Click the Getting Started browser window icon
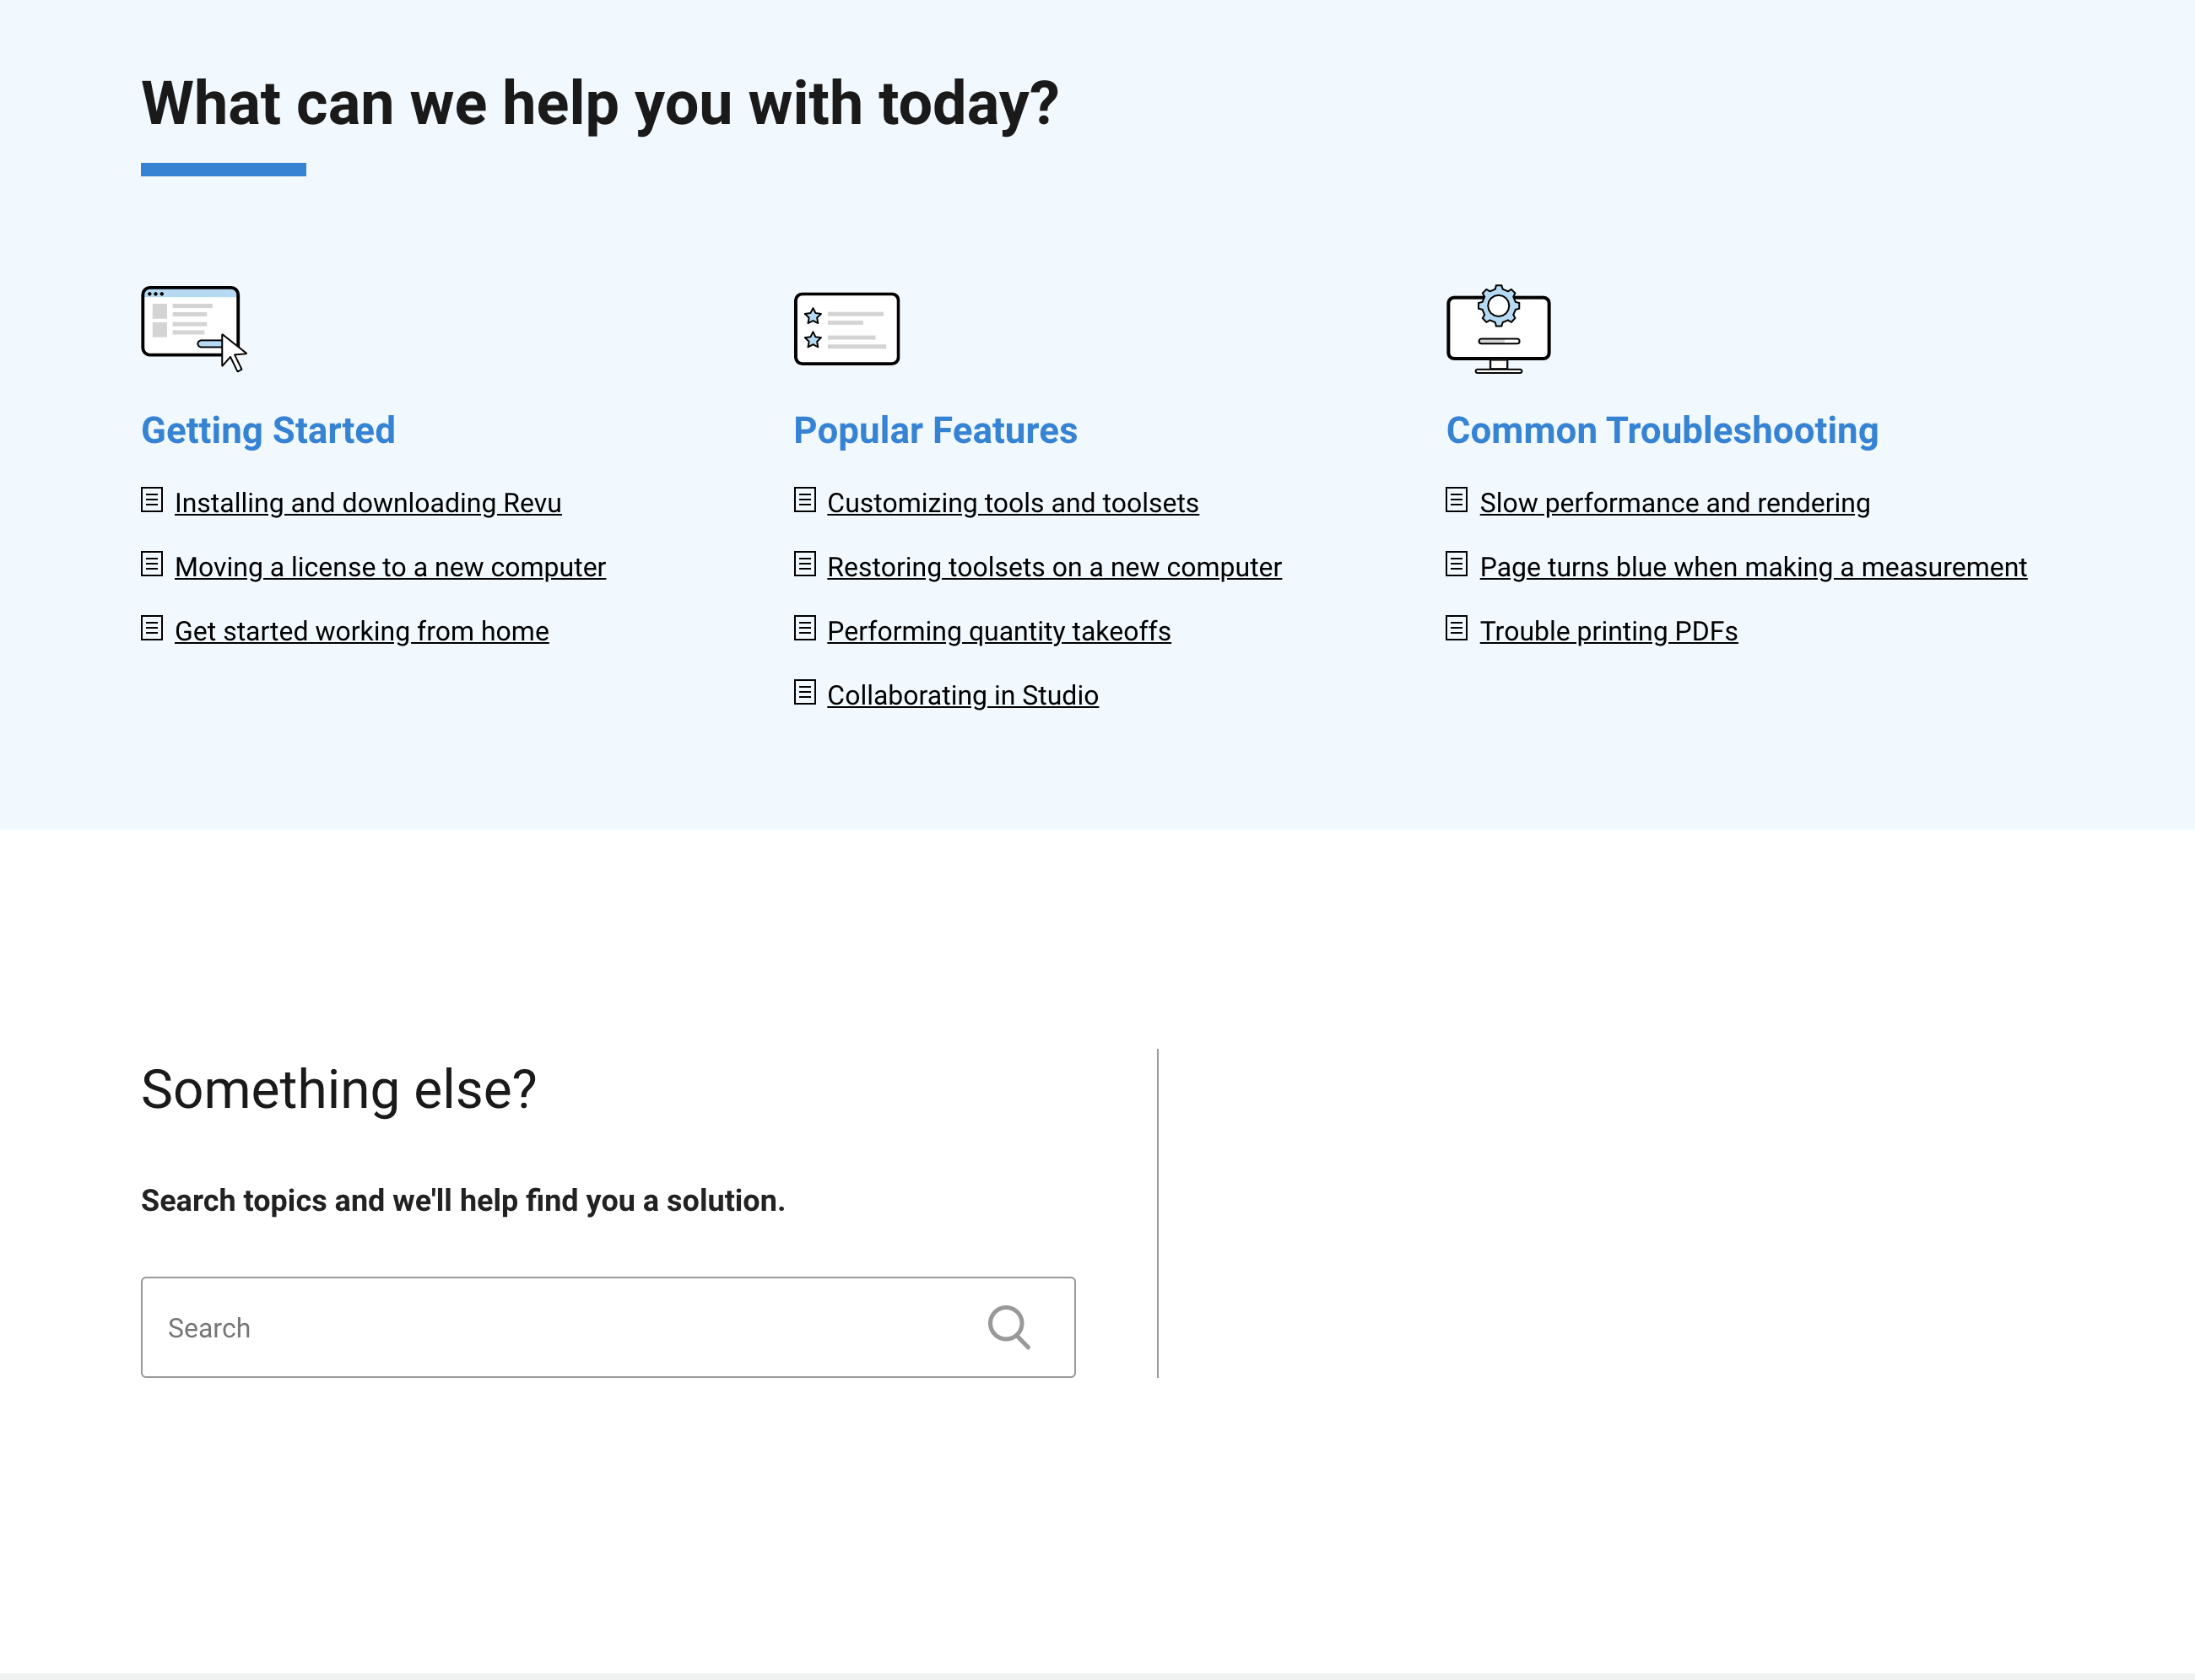This screenshot has height=1680, width=2195. tap(194, 329)
